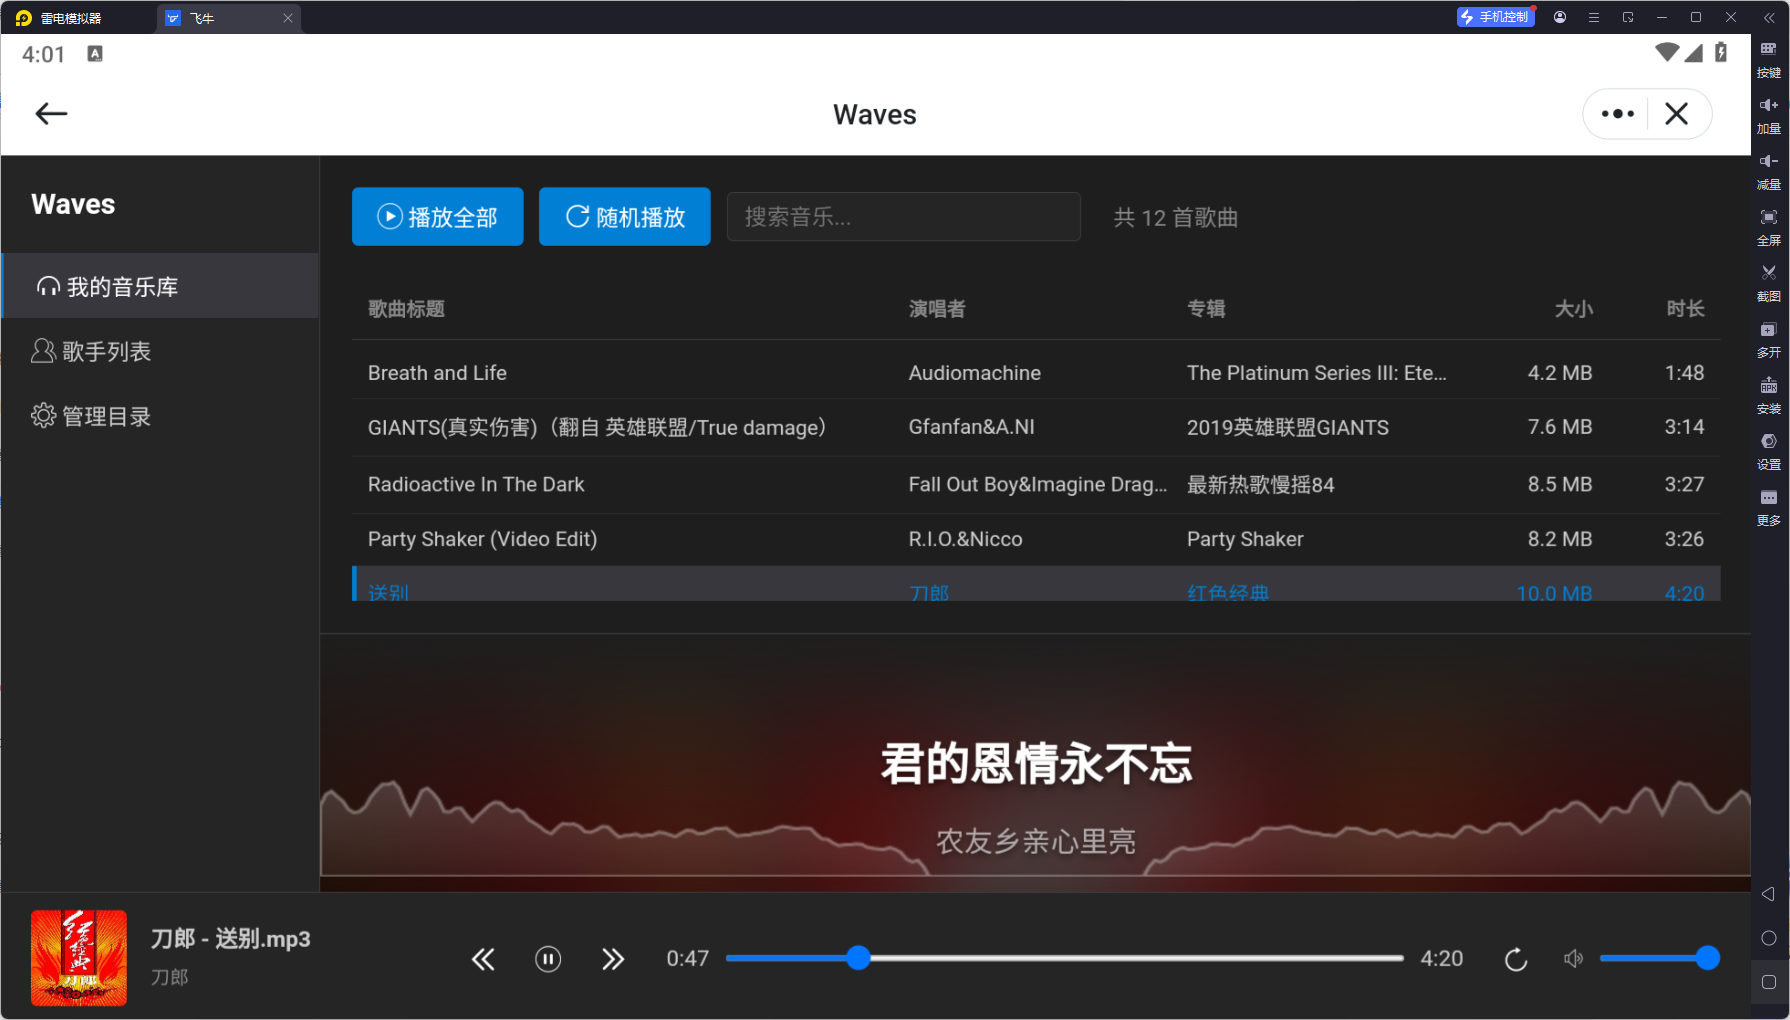
Task: Enable fullscreen with the 全屏 icon
Action: [x=1768, y=227]
